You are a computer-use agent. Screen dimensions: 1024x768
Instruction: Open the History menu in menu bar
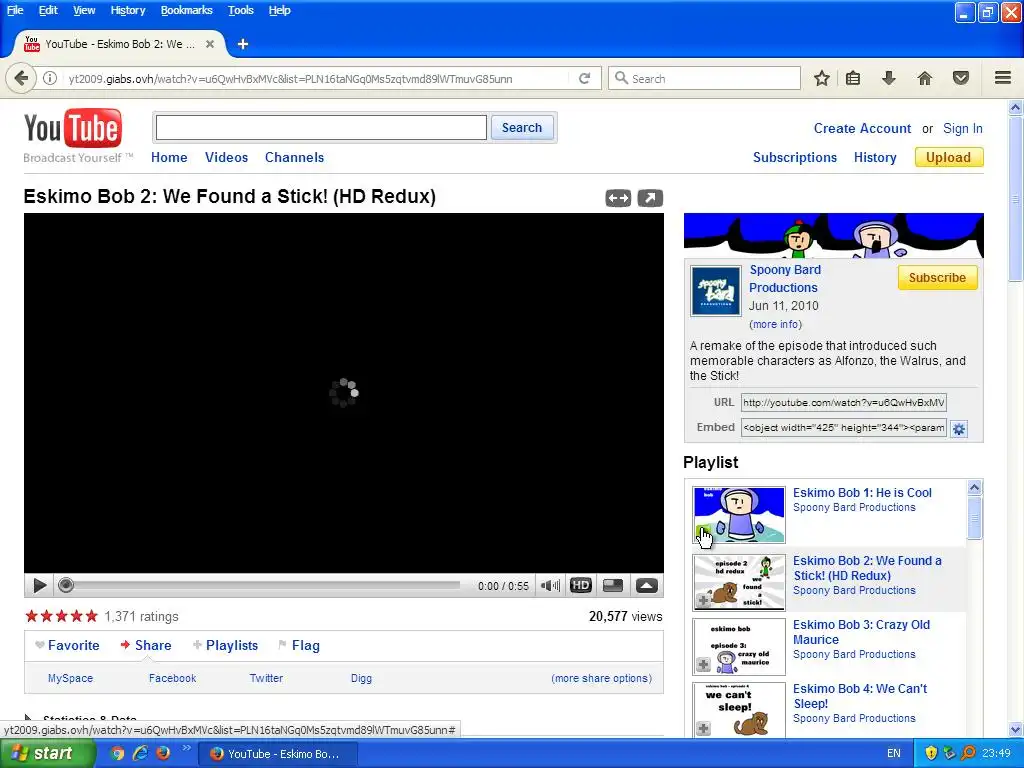pos(127,10)
